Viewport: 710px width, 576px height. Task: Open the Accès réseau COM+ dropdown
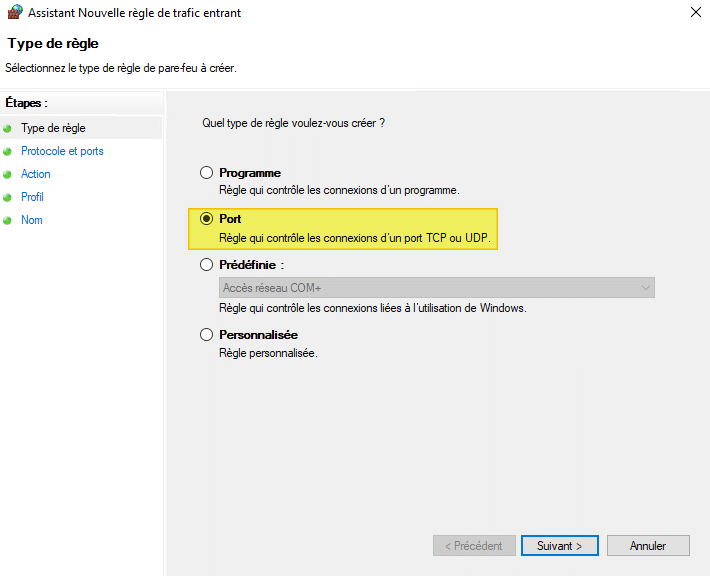437,288
